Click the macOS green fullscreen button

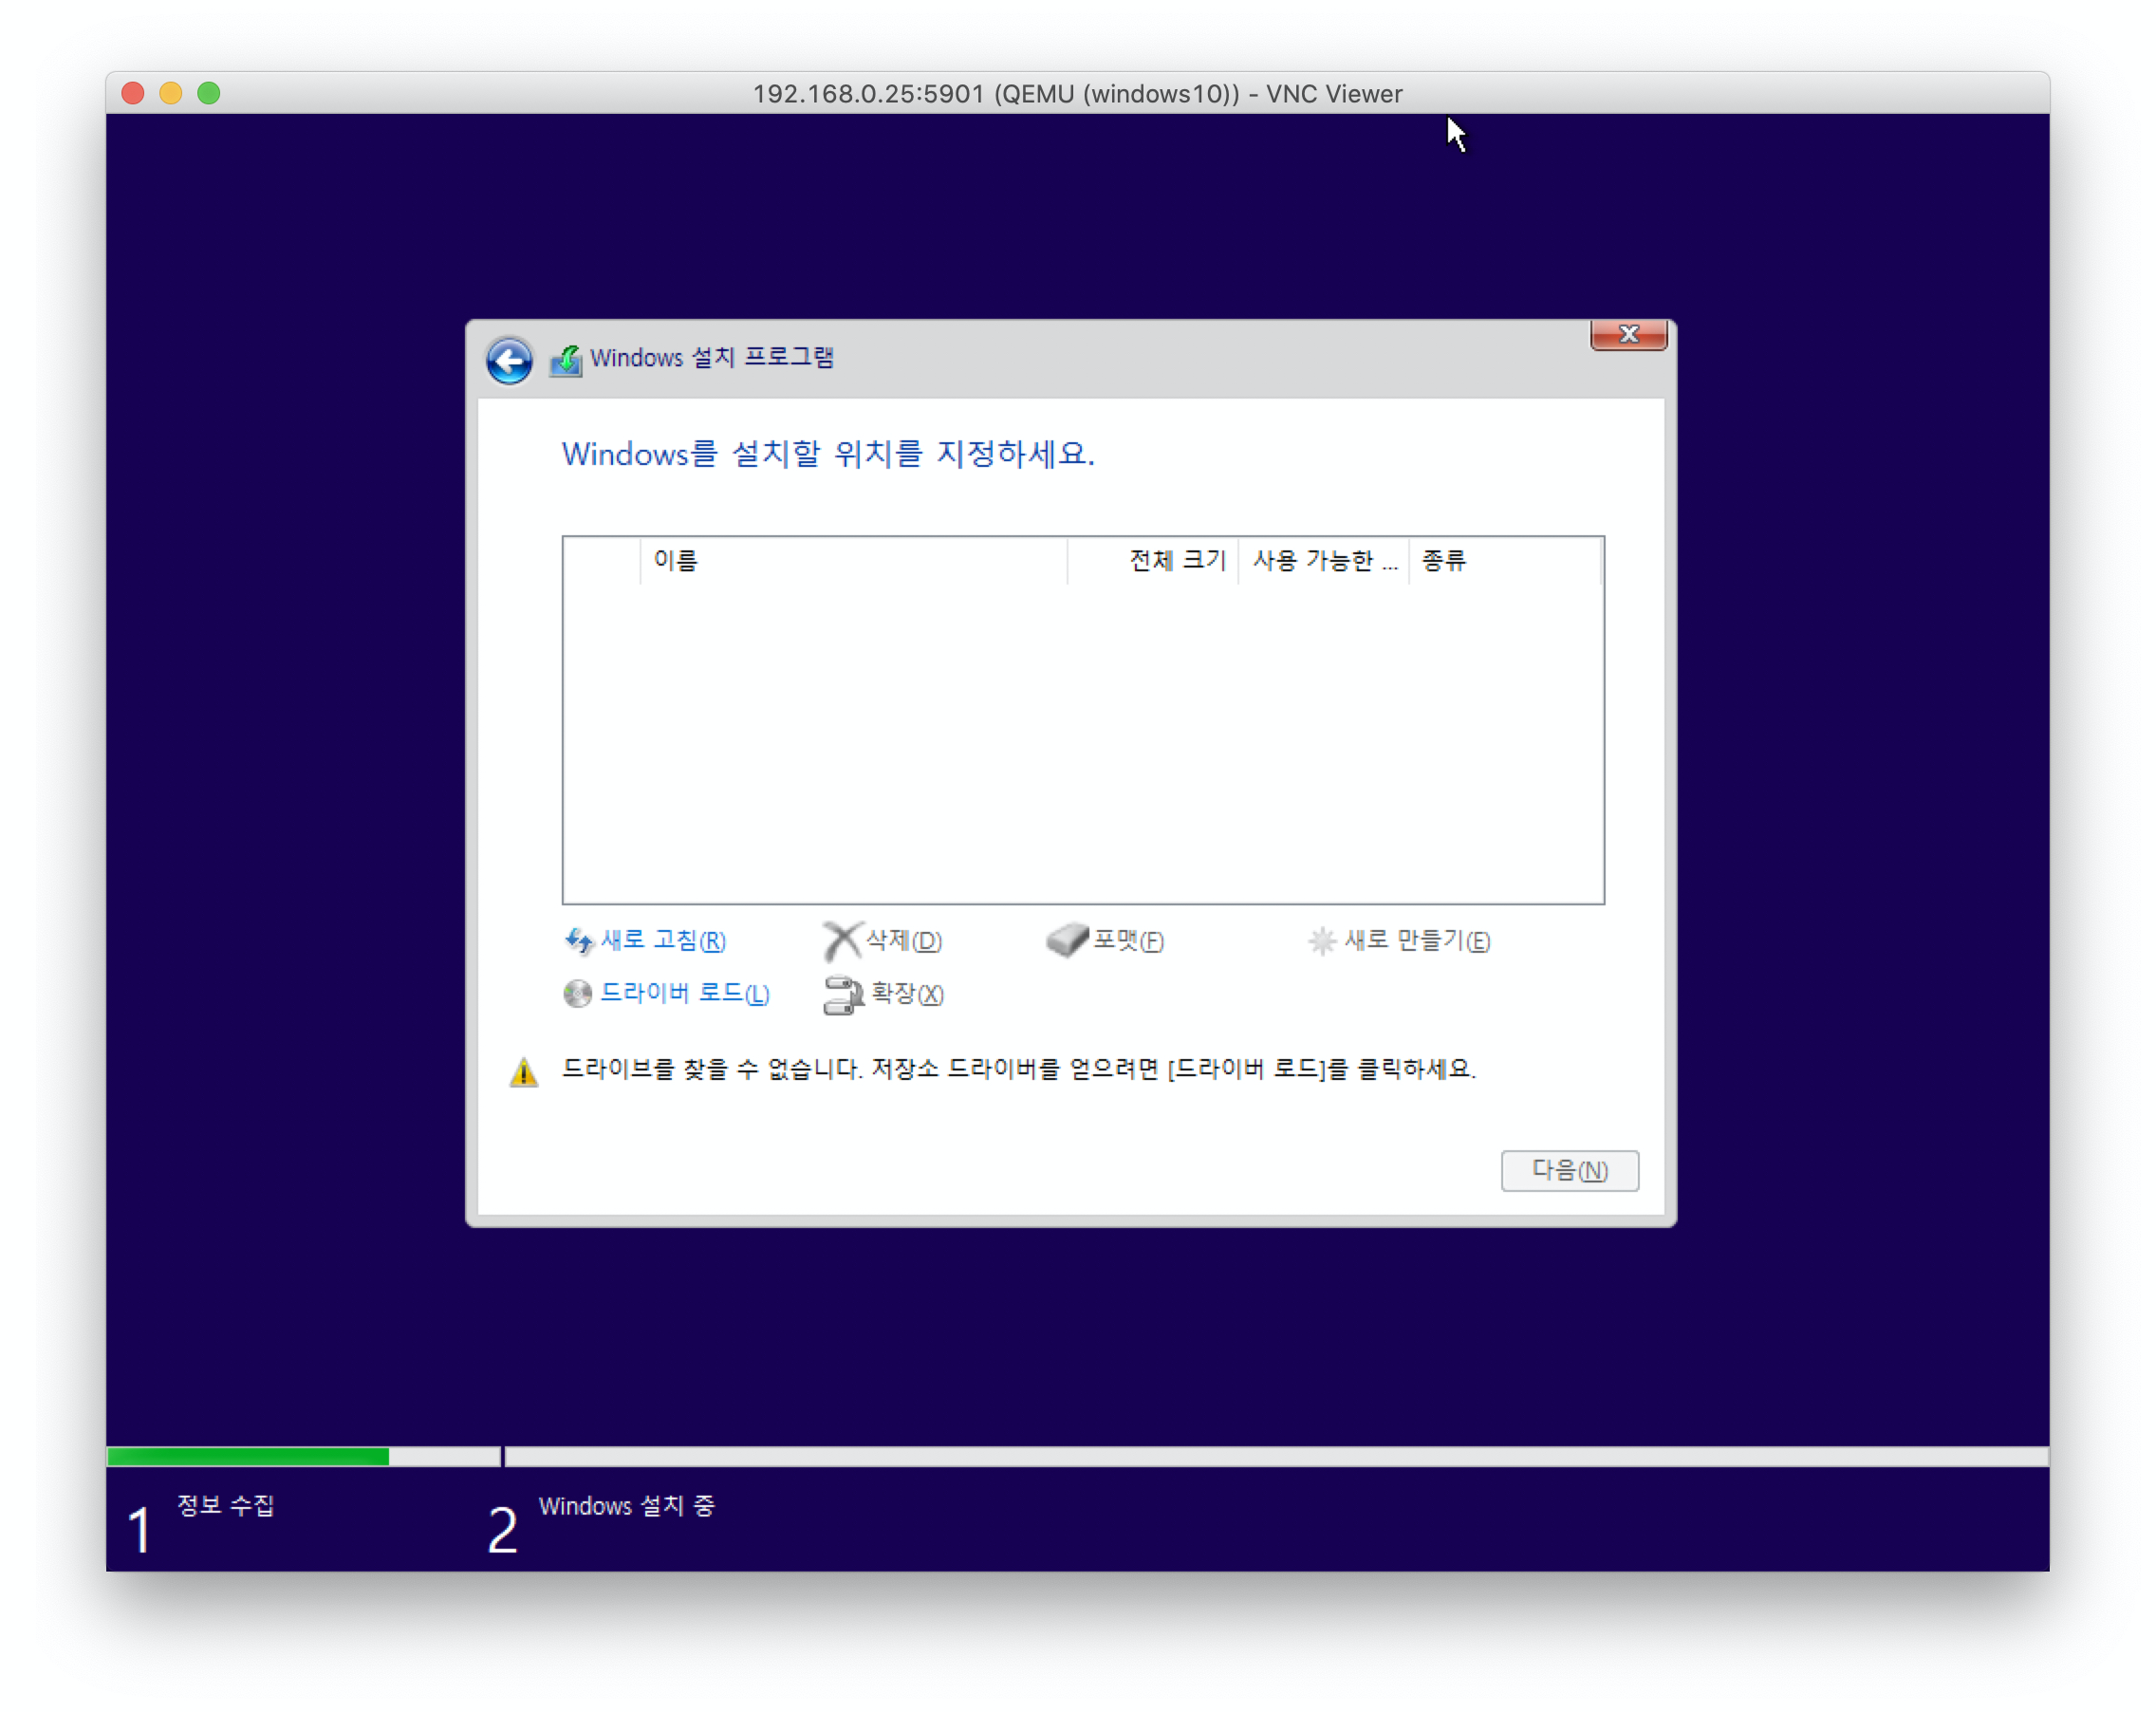click(209, 93)
